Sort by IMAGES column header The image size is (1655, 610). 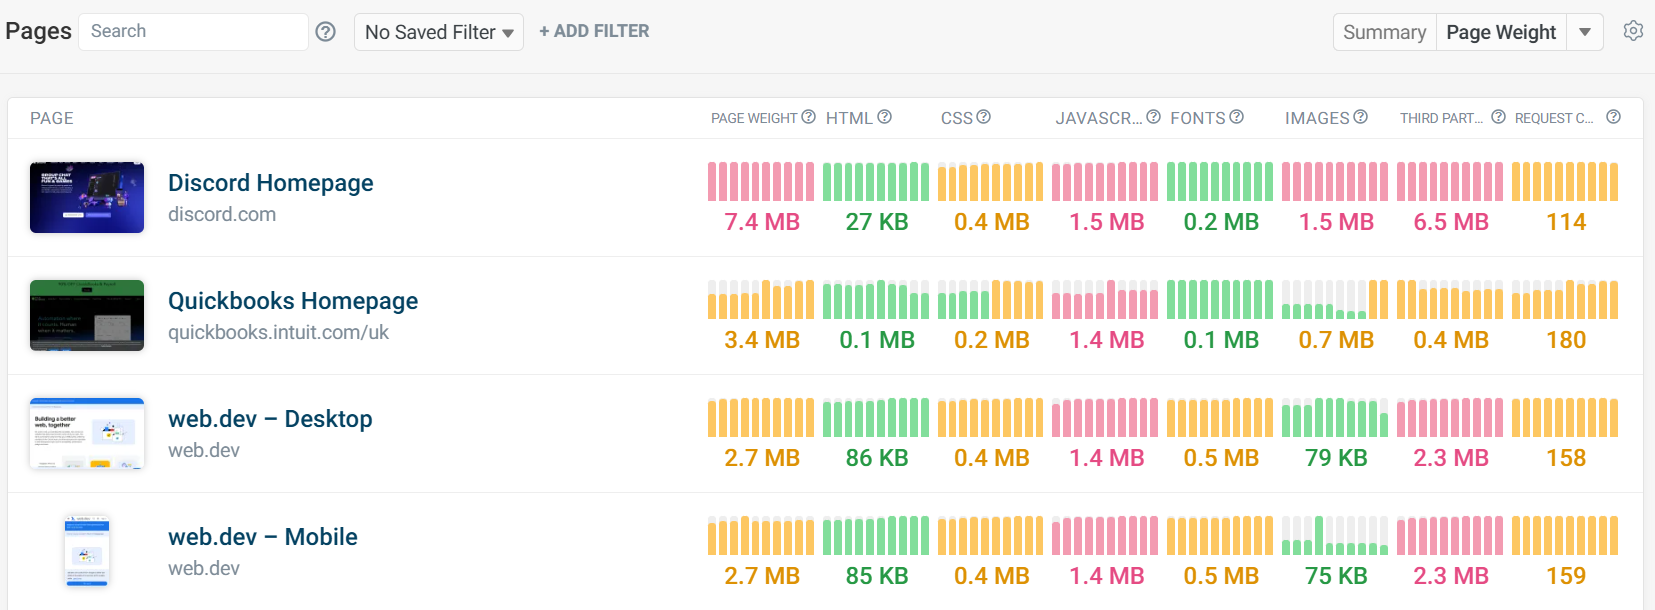click(1317, 118)
